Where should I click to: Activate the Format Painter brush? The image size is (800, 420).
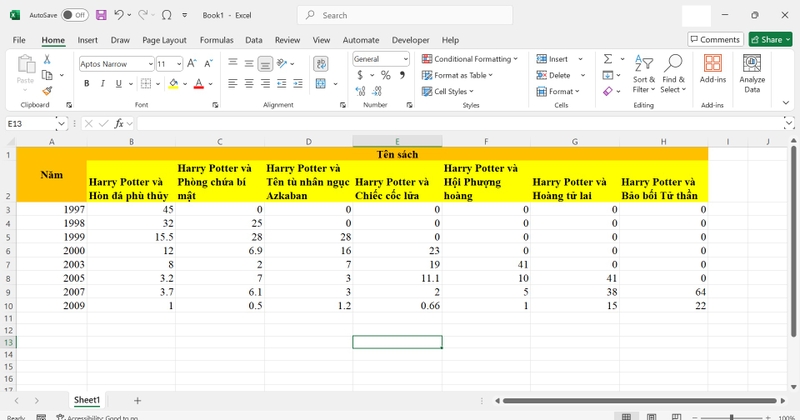47,91
